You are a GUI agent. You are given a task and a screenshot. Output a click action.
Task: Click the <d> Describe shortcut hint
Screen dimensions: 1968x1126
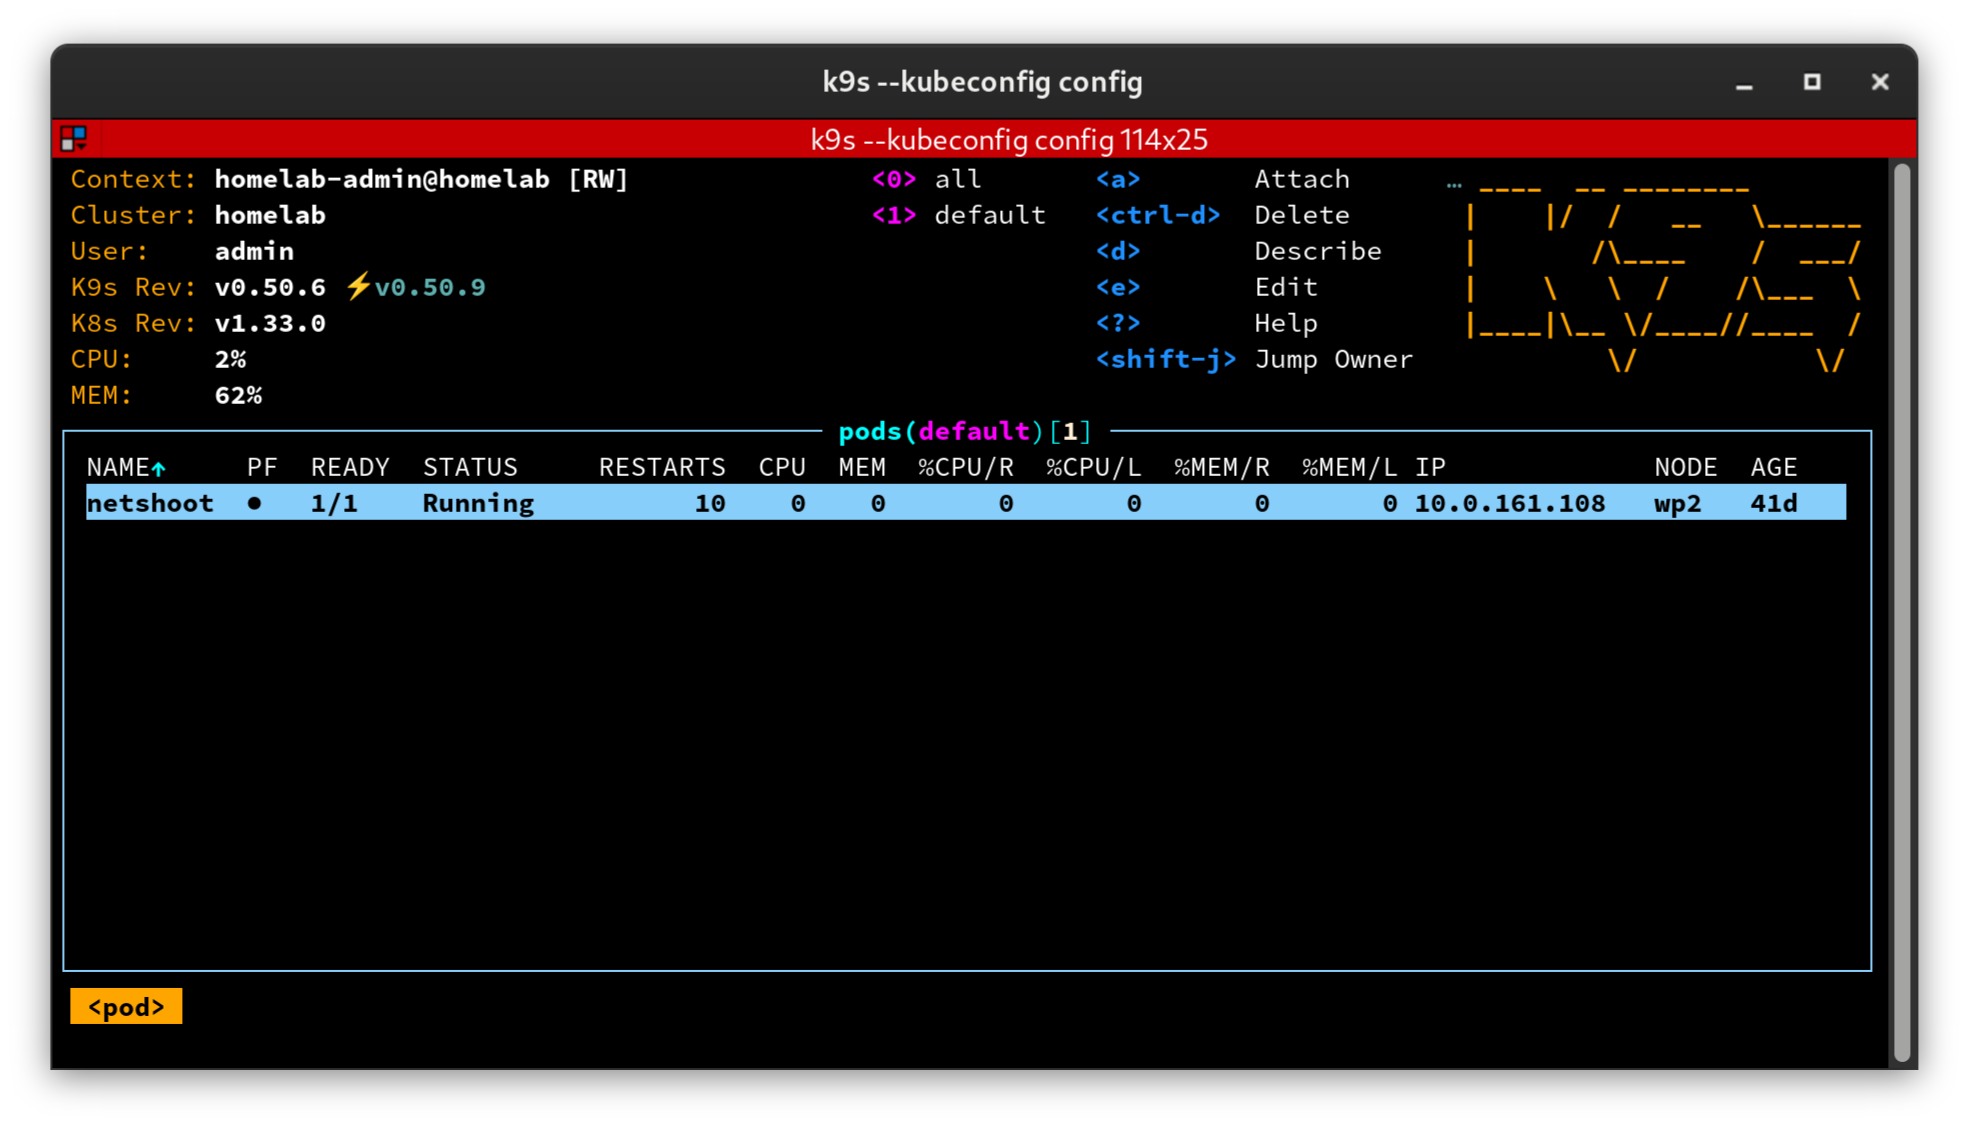(1238, 251)
